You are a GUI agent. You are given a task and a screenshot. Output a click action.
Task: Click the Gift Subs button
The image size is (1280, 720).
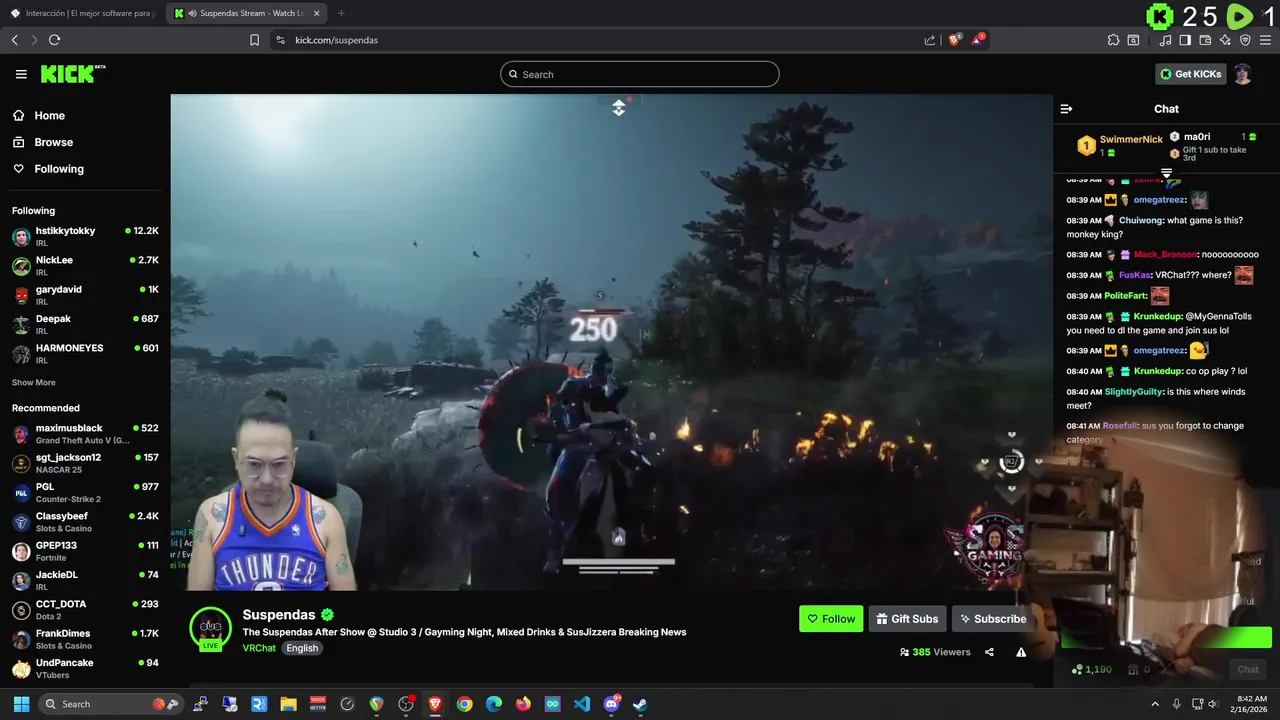[x=907, y=619]
